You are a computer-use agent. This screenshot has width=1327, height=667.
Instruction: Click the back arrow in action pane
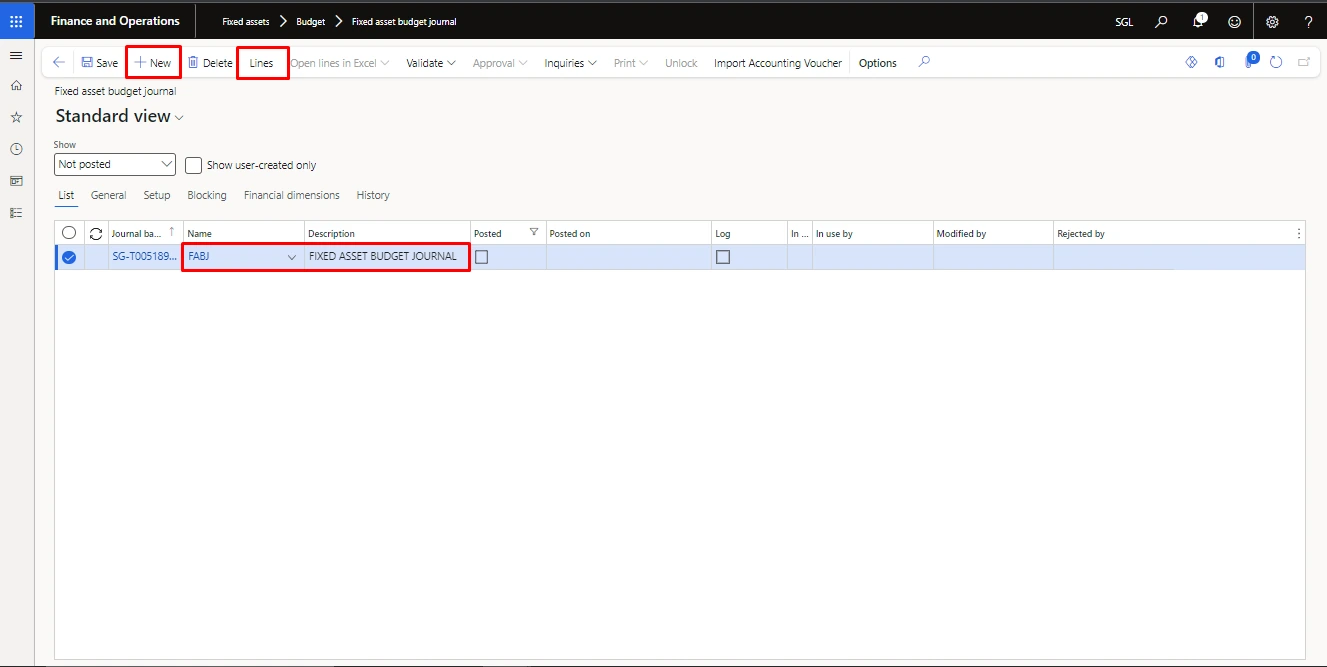(x=59, y=63)
